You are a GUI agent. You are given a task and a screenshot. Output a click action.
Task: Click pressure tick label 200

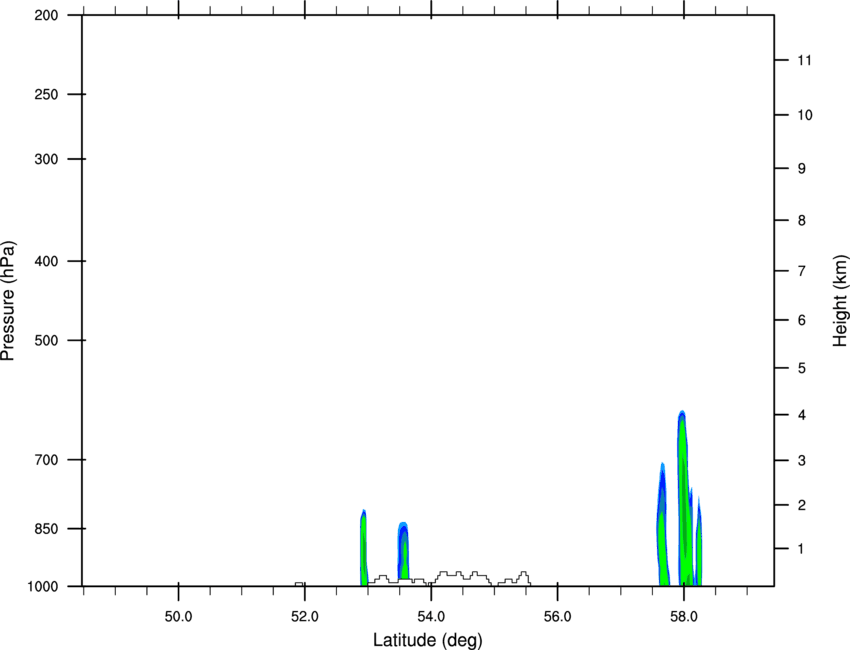[46, 15]
